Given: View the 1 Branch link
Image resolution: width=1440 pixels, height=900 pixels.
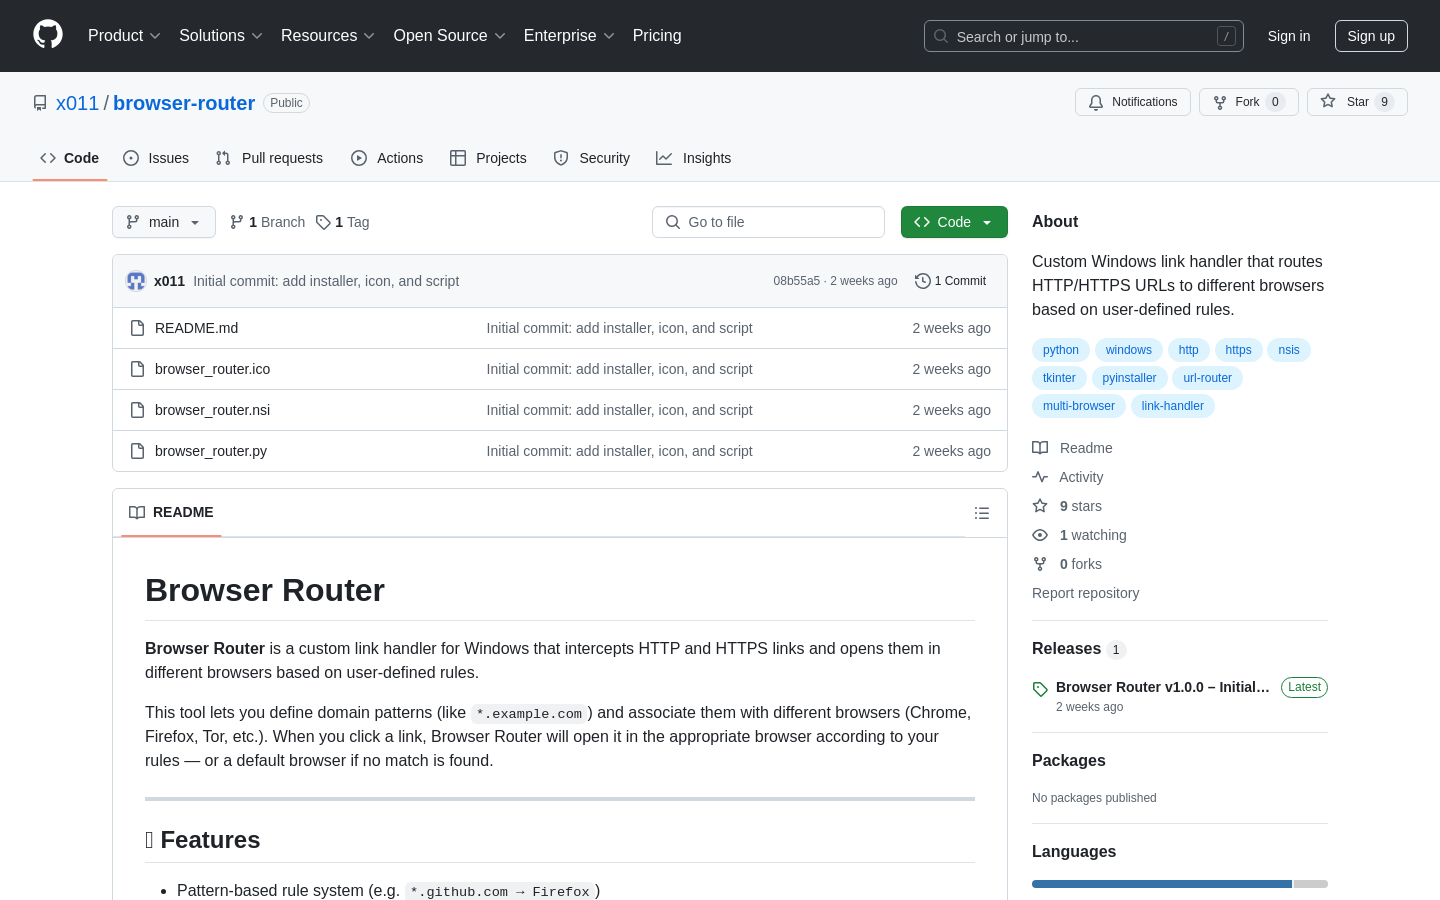Looking at the screenshot, I should click(268, 222).
